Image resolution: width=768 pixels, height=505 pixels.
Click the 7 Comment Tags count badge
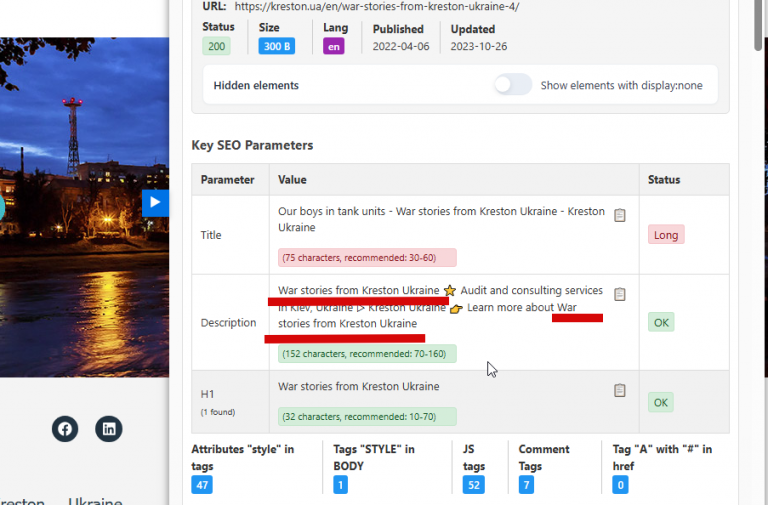[526, 485]
